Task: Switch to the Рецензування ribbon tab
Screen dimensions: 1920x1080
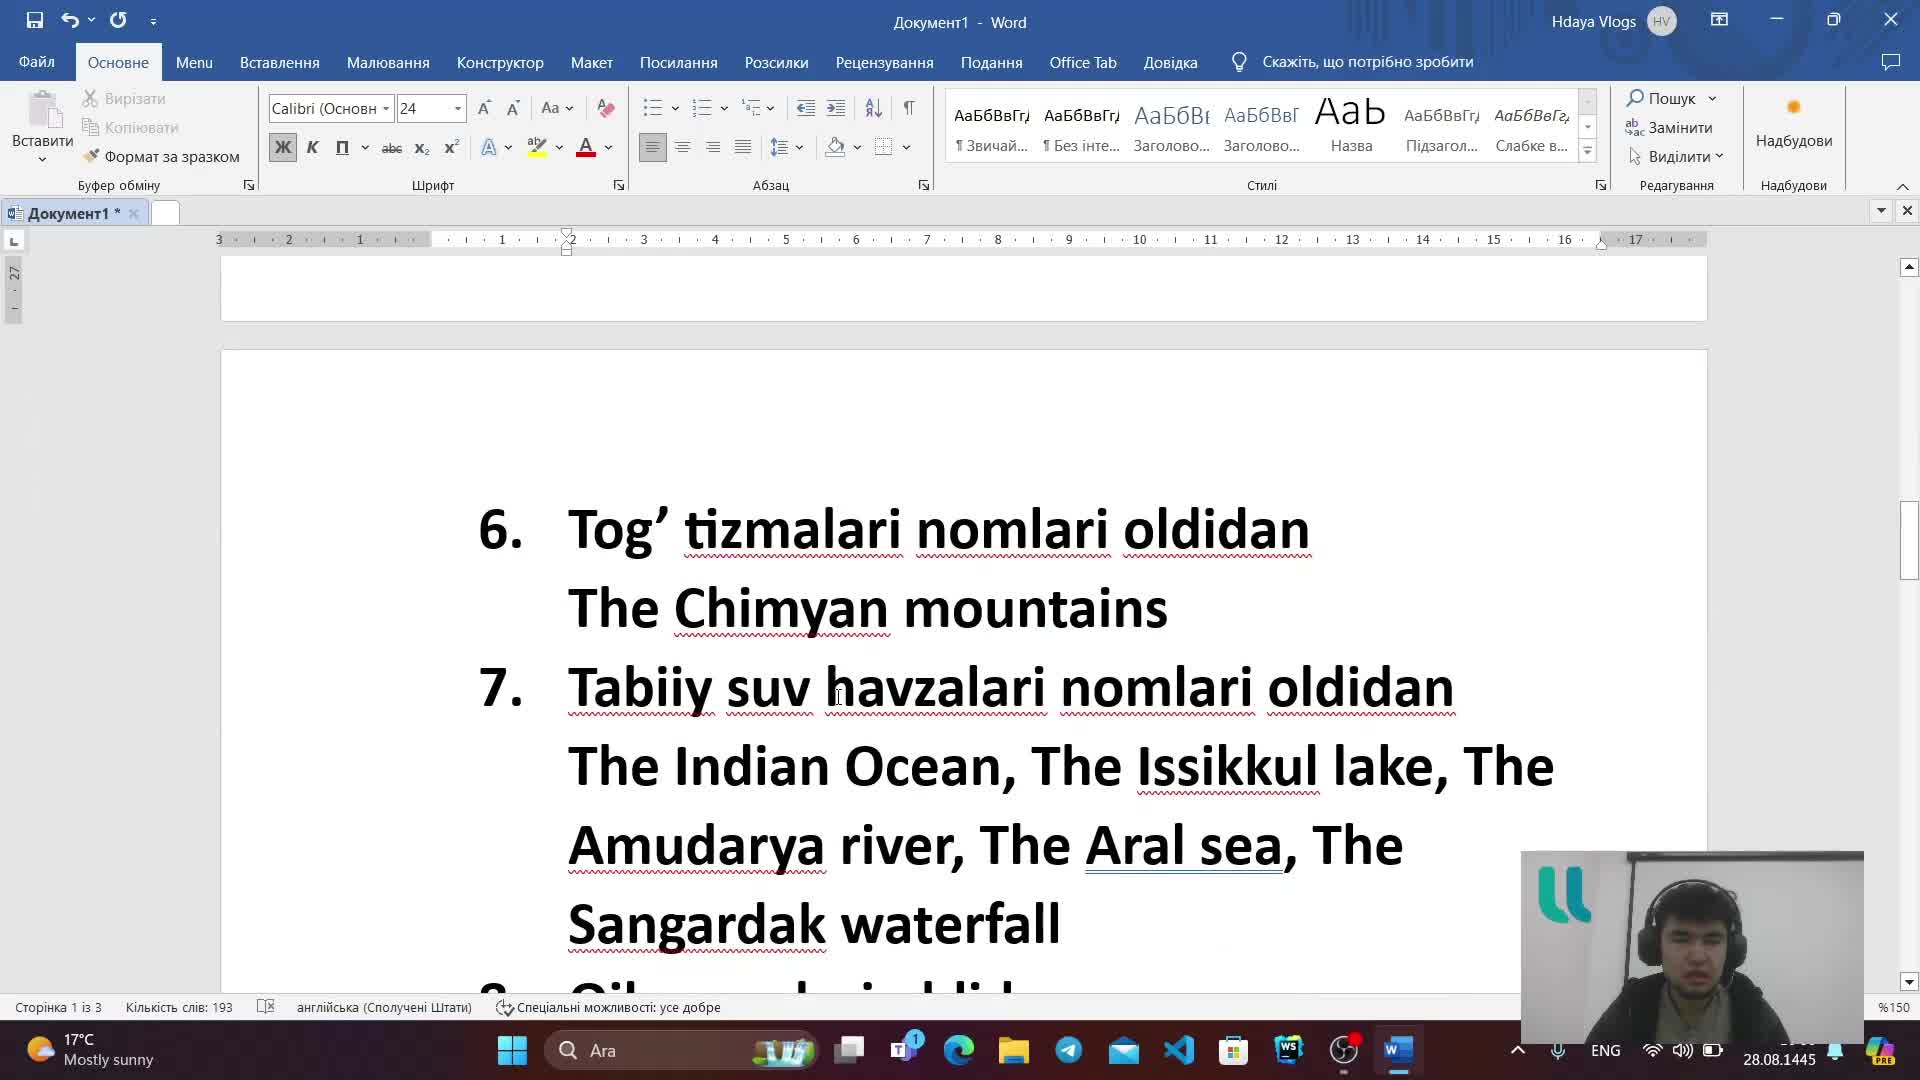Action: [x=884, y=62]
